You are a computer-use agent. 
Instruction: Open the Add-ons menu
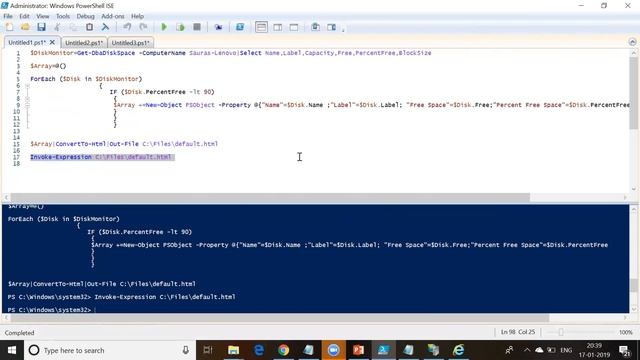pos(113,16)
